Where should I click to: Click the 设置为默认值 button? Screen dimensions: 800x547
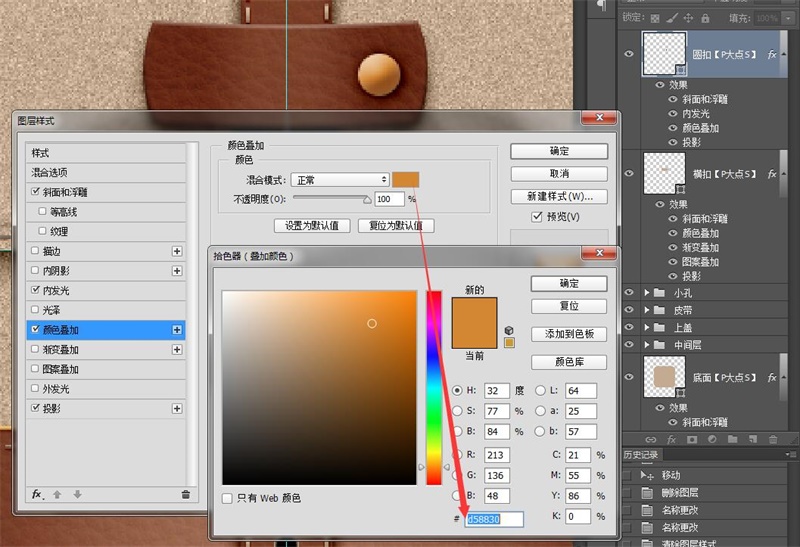[x=312, y=226]
